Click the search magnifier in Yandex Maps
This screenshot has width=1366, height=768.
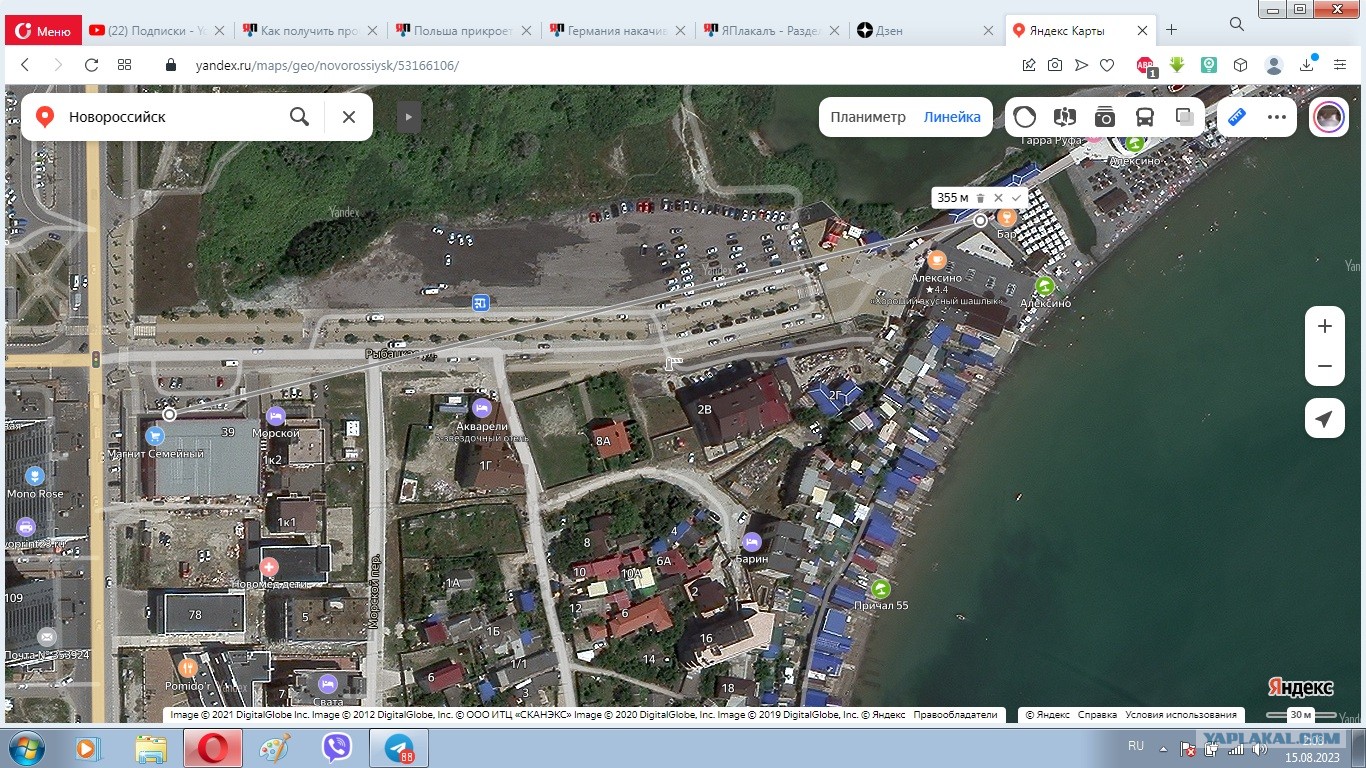[299, 117]
